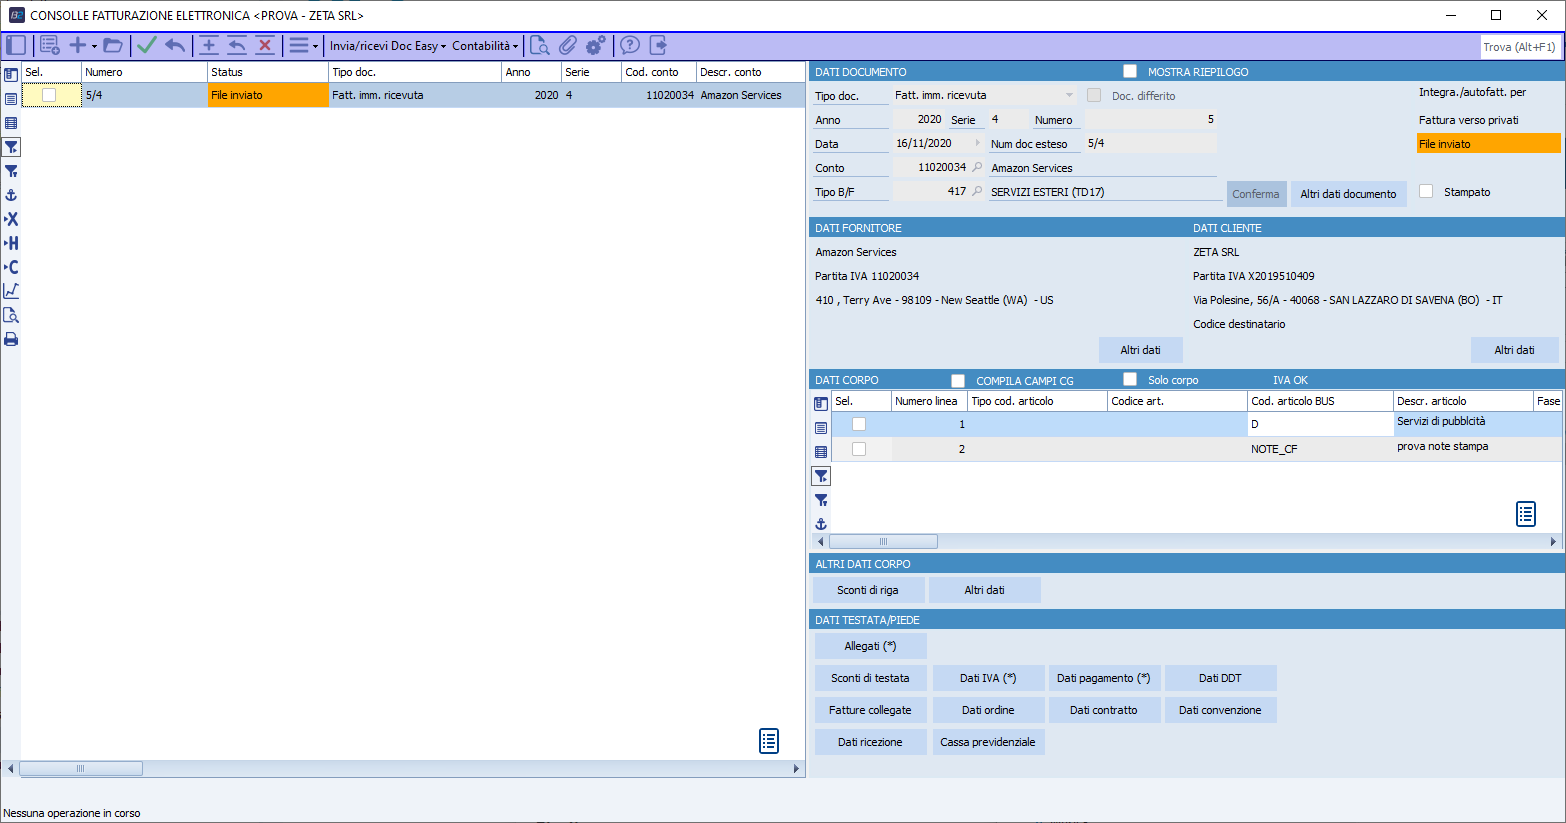Click the printer icon in left sidebar
The height and width of the screenshot is (823, 1566).
11,339
